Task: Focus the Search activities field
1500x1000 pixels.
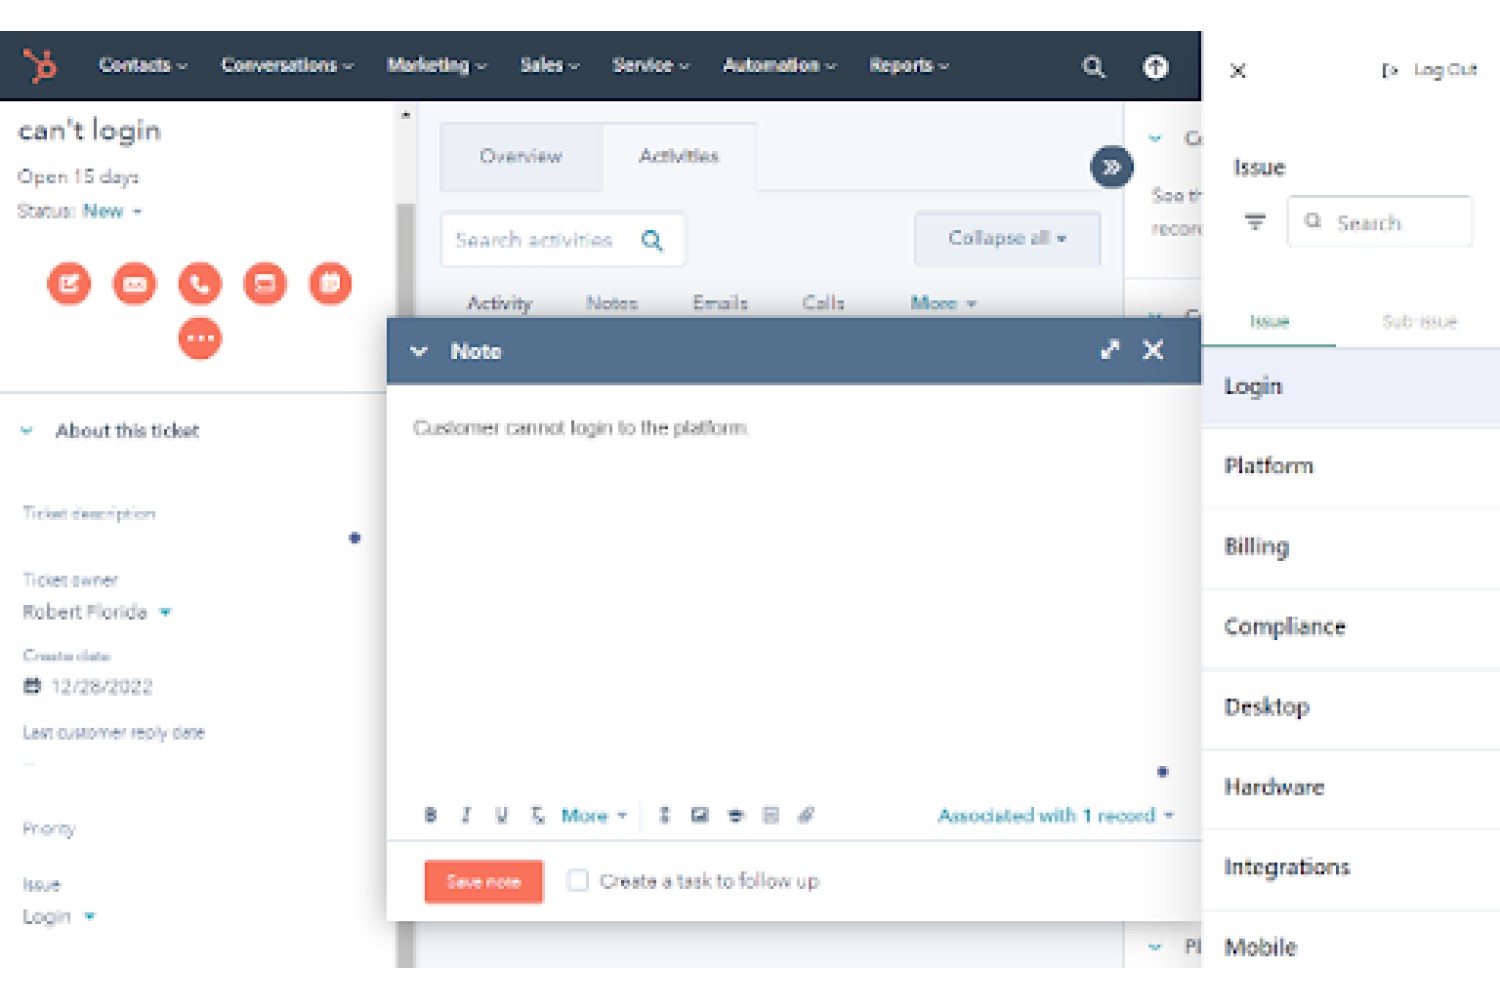Action: coord(563,240)
